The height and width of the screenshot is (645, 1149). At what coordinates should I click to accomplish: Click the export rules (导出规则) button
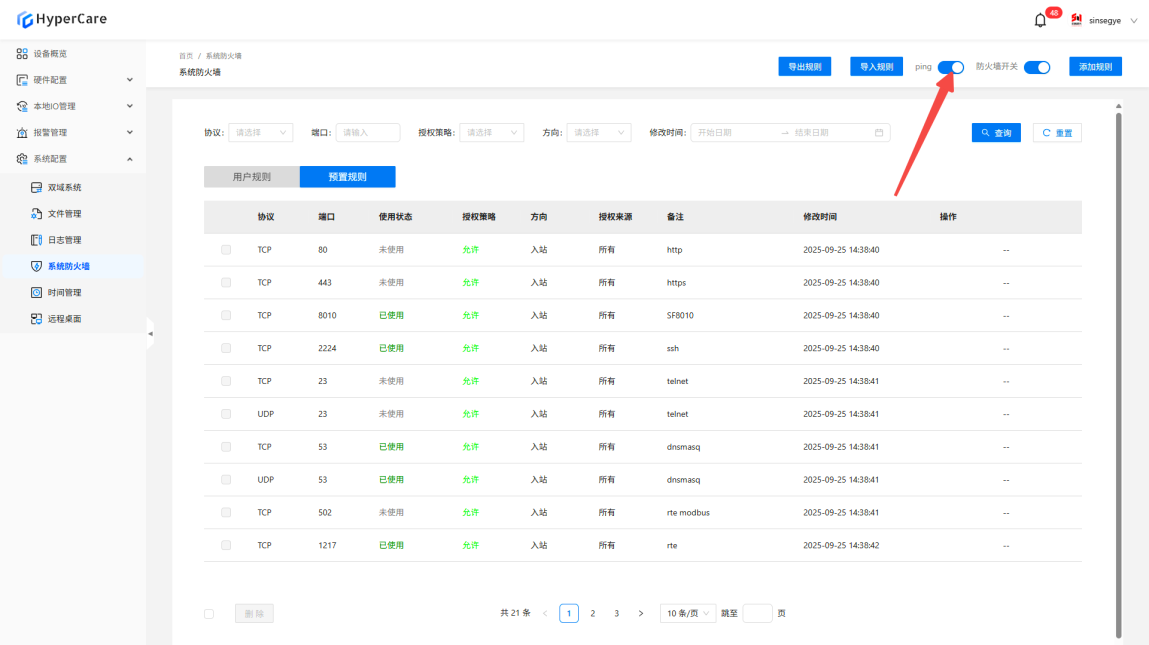(x=804, y=67)
